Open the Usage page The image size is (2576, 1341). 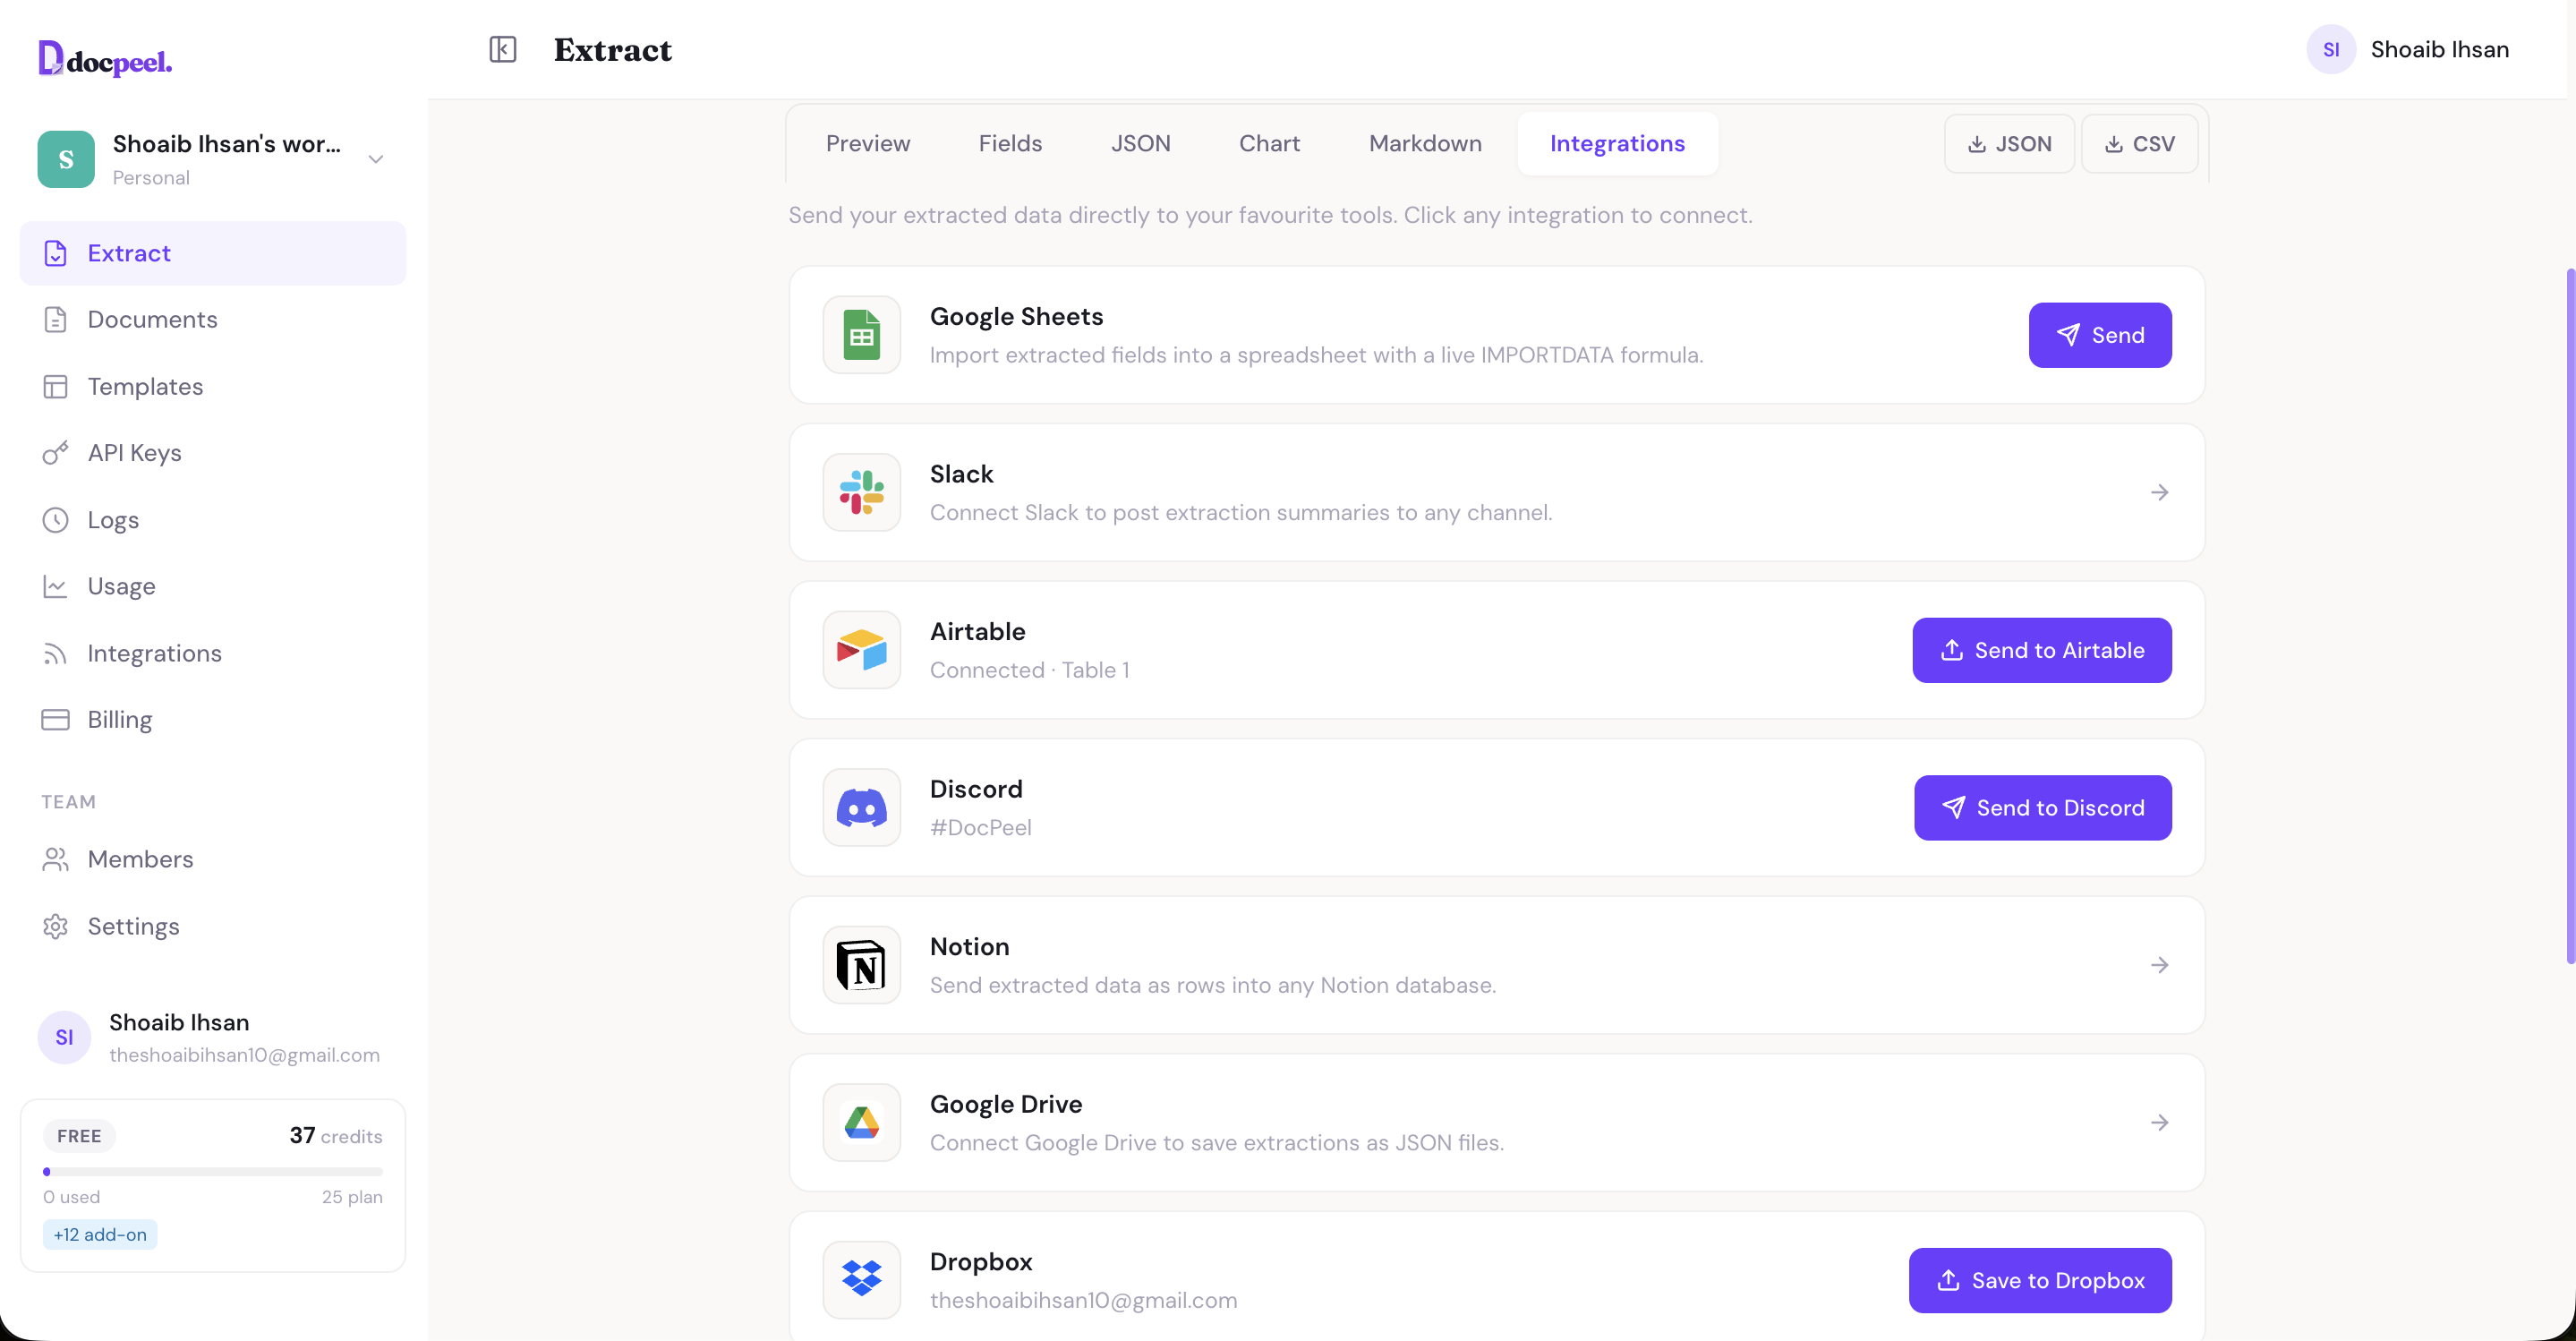click(x=213, y=586)
